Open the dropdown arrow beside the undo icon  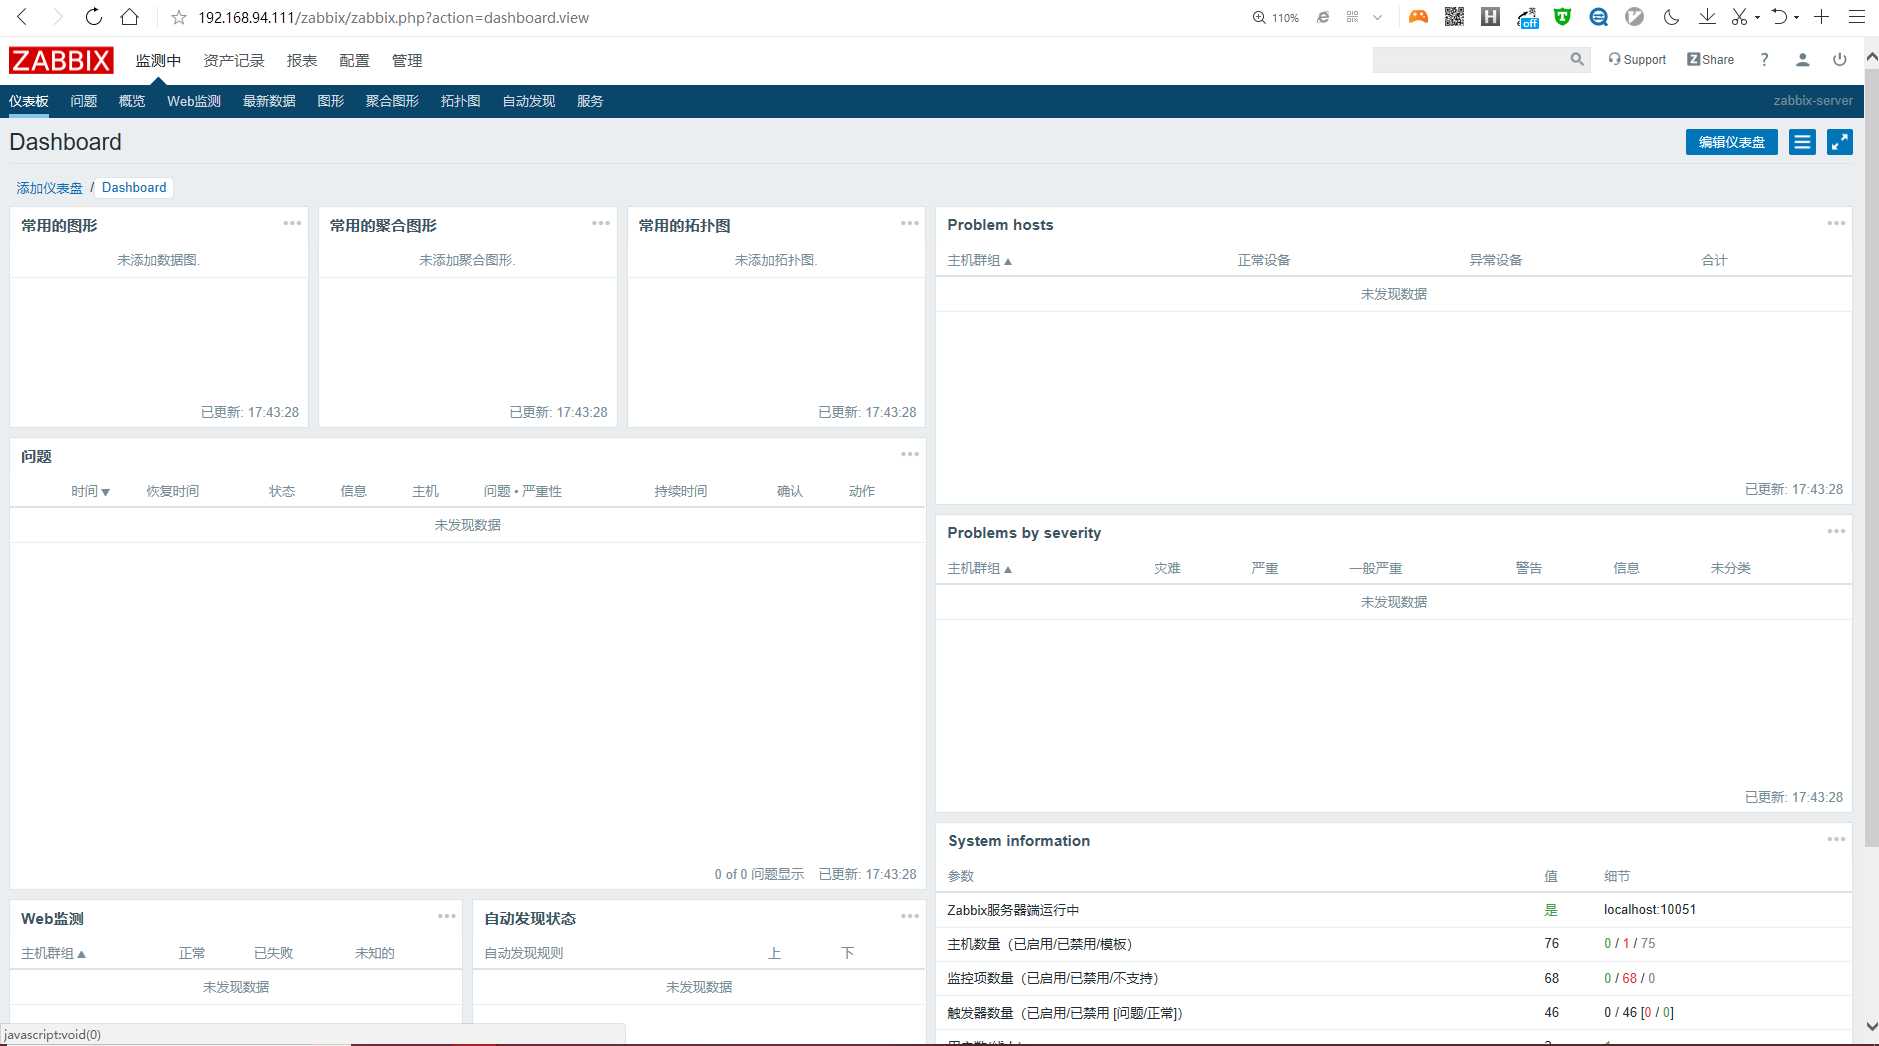click(1796, 17)
